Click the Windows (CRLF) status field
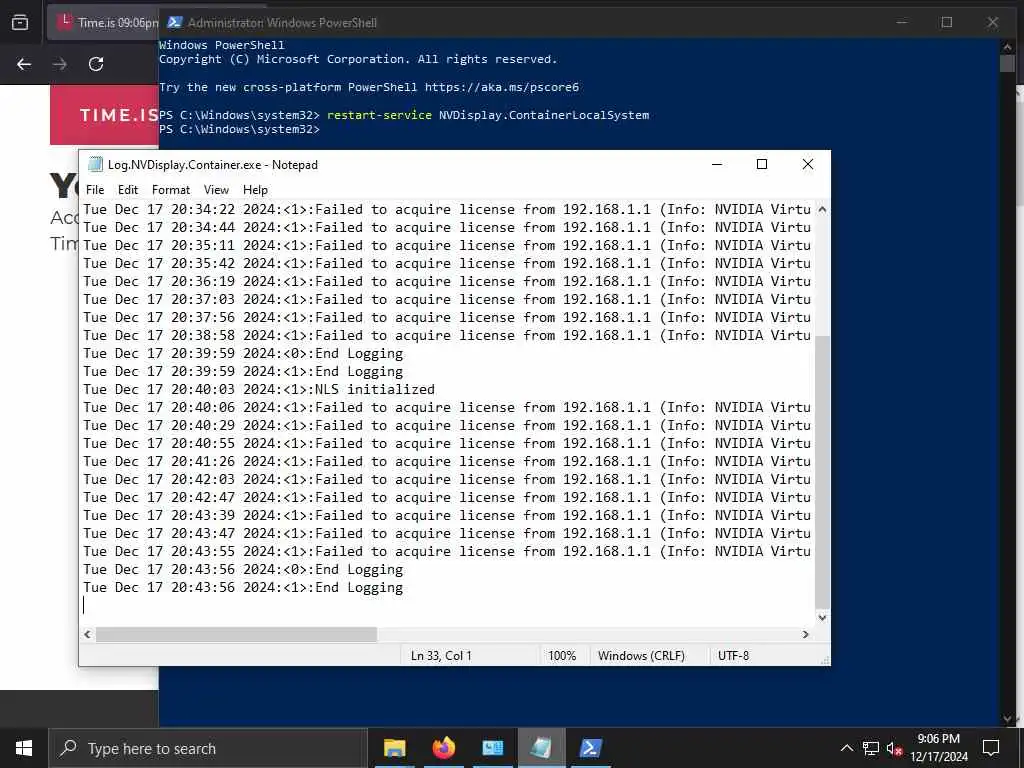Viewport: 1024px width, 768px height. coord(641,655)
